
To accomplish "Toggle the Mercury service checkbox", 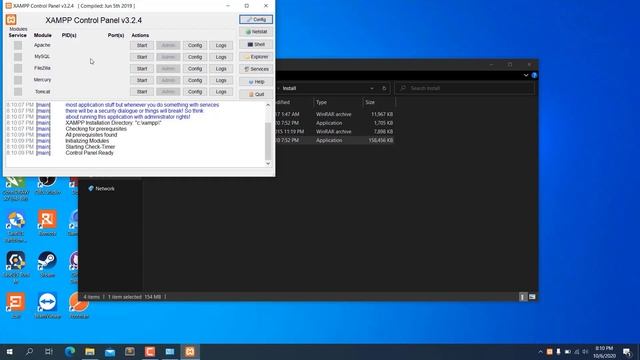I will point(18,80).
